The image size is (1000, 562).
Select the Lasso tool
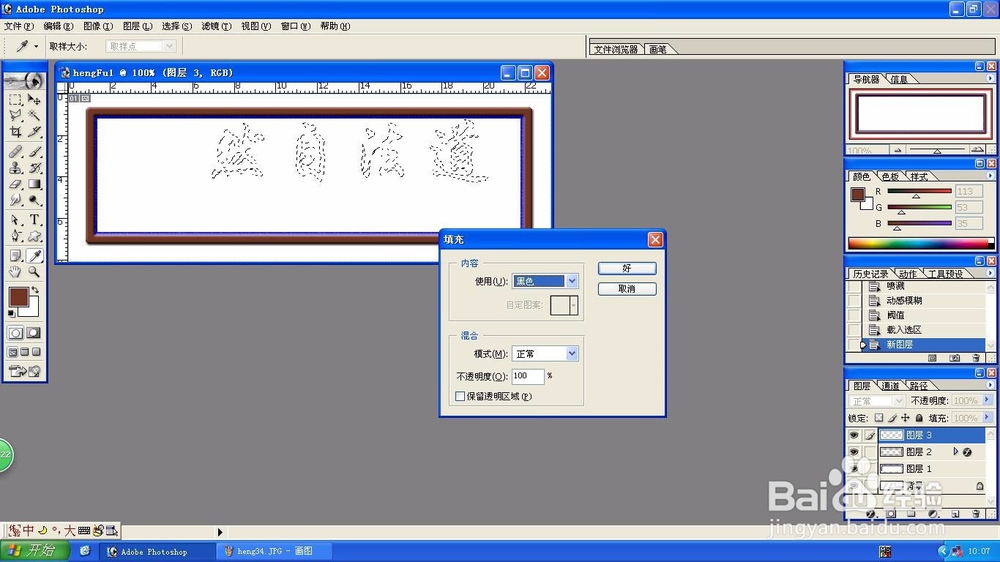[x=16, y=115]
